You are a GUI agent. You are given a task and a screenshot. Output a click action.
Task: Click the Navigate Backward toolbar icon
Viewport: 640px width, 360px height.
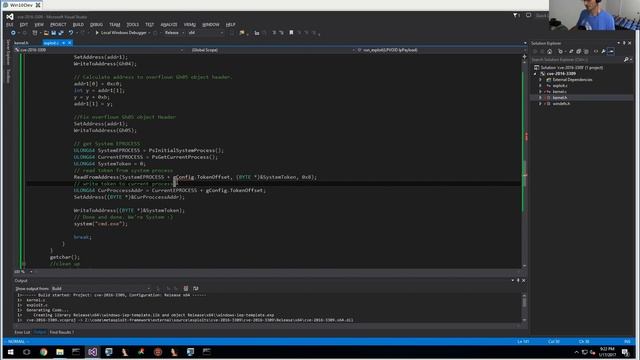pos(13,33)
